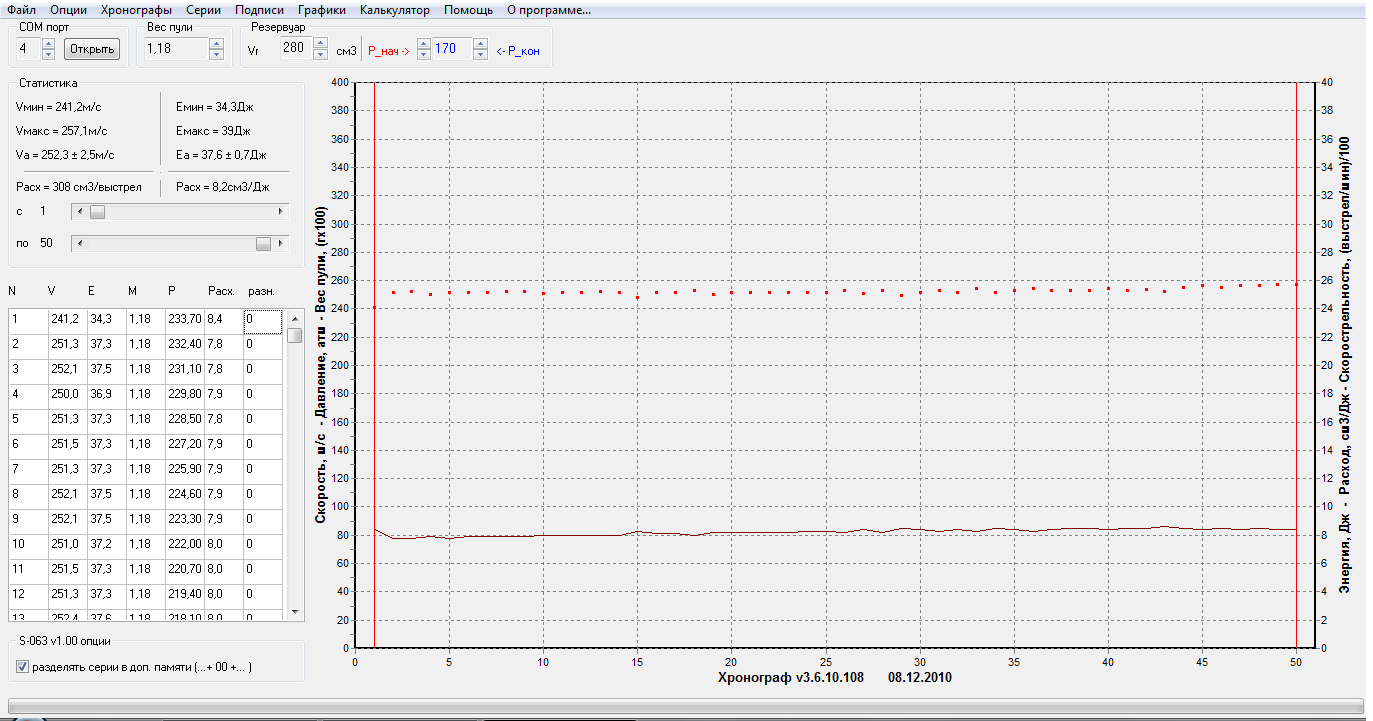Open the Калькулятор menu

pyautogui.click(x=394, y=10)
